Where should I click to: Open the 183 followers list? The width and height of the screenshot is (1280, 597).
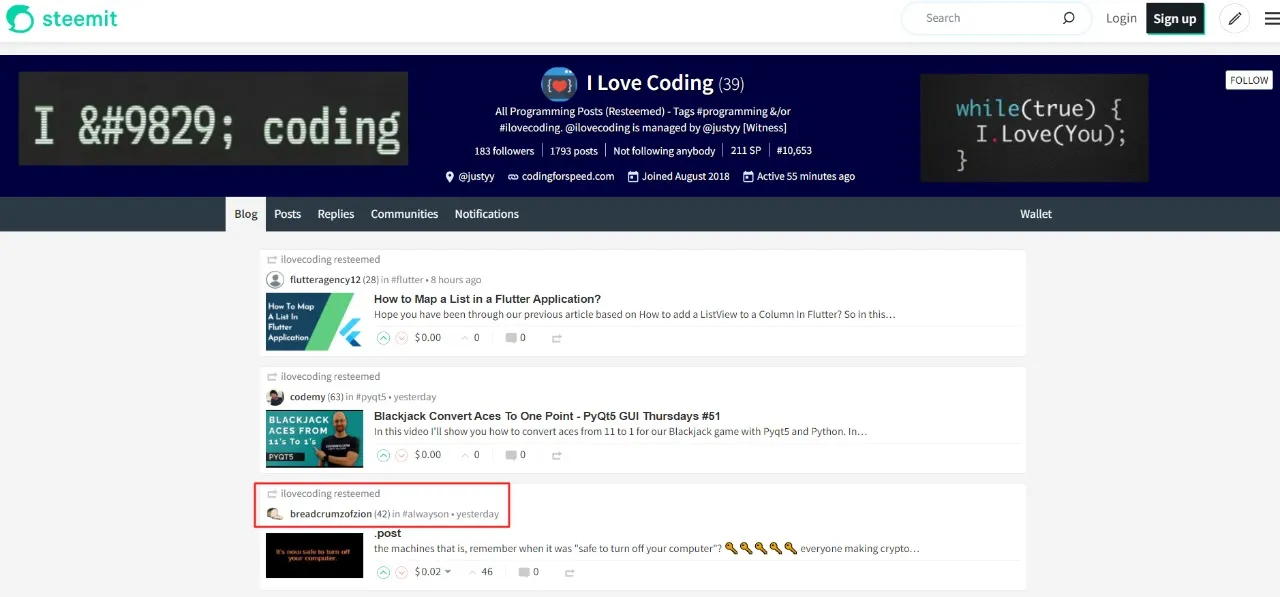(504, 151)
